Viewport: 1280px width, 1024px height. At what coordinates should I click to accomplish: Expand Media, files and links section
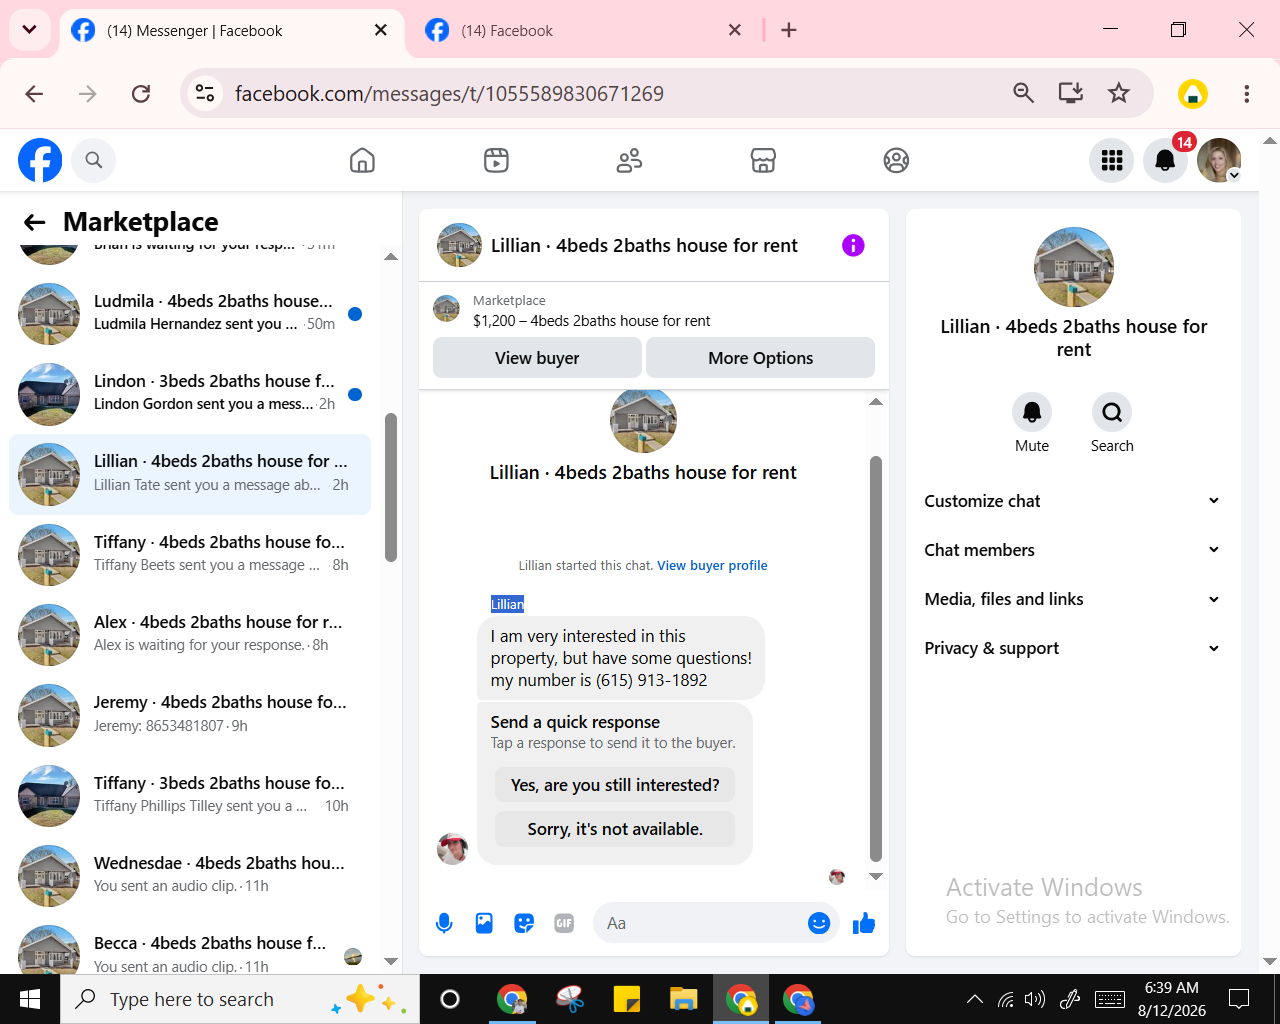point(1072,599)
